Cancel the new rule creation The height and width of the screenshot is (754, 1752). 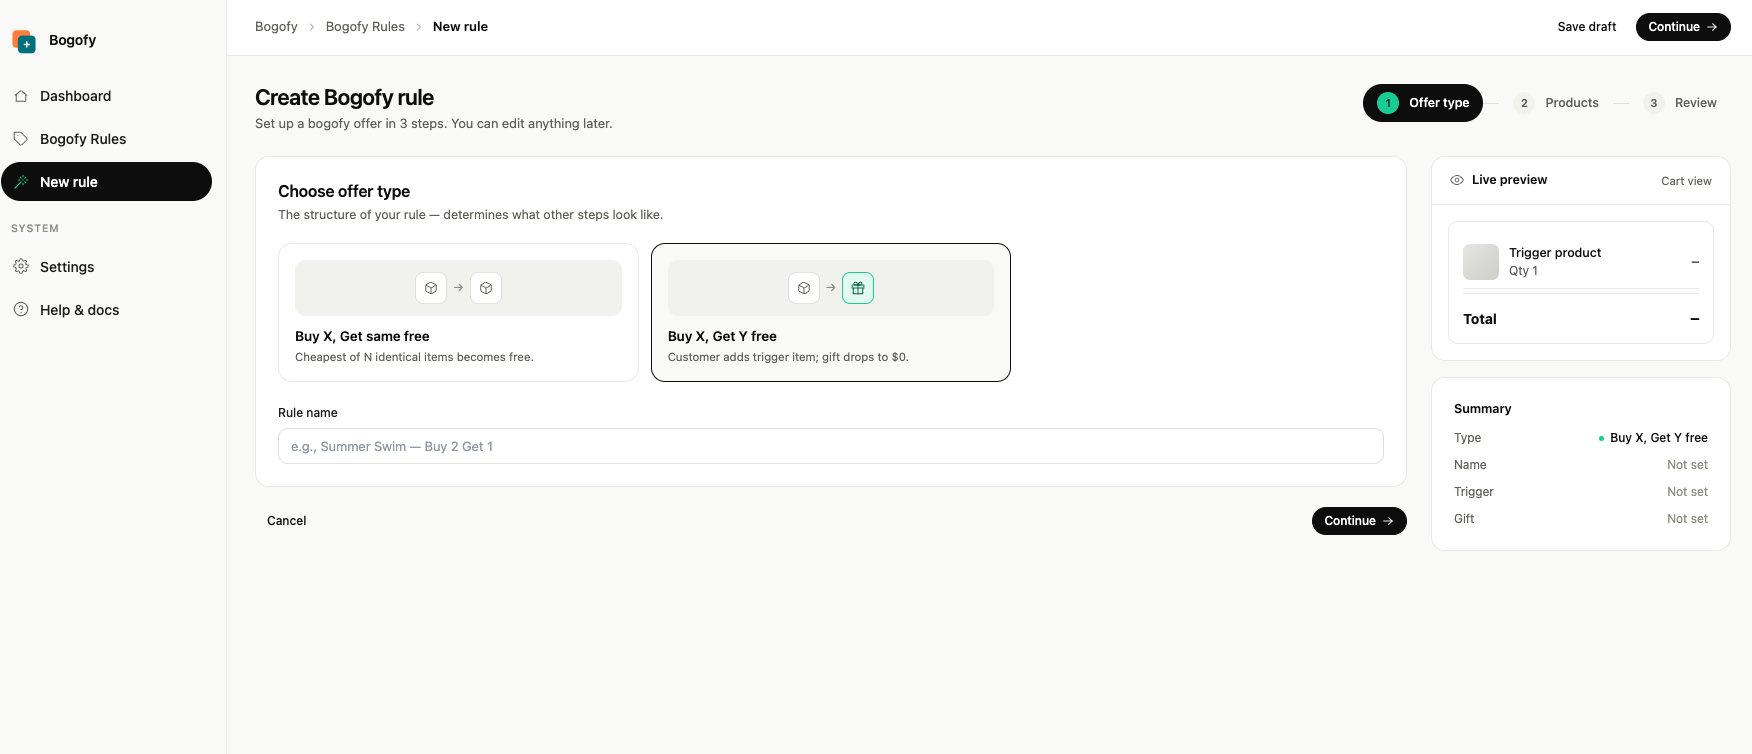pos(287,521)
